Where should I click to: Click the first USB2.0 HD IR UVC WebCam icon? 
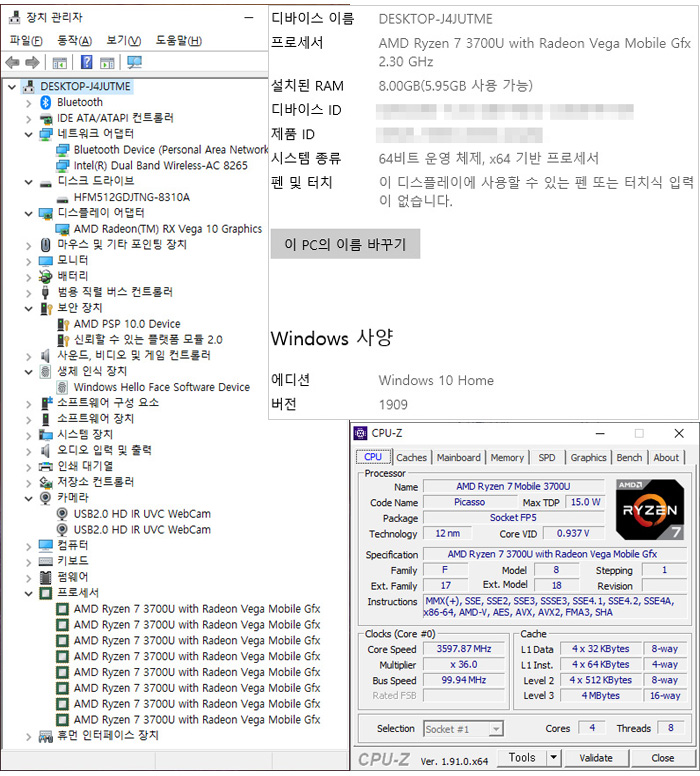click(62, 514)
